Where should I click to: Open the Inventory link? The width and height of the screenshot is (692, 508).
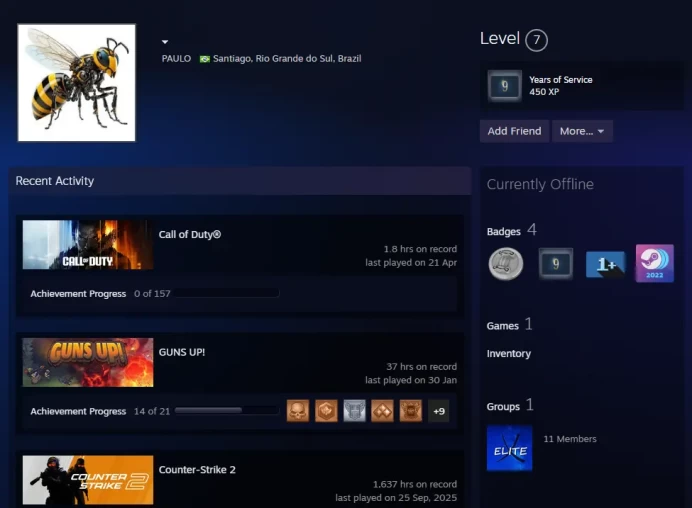509,354
